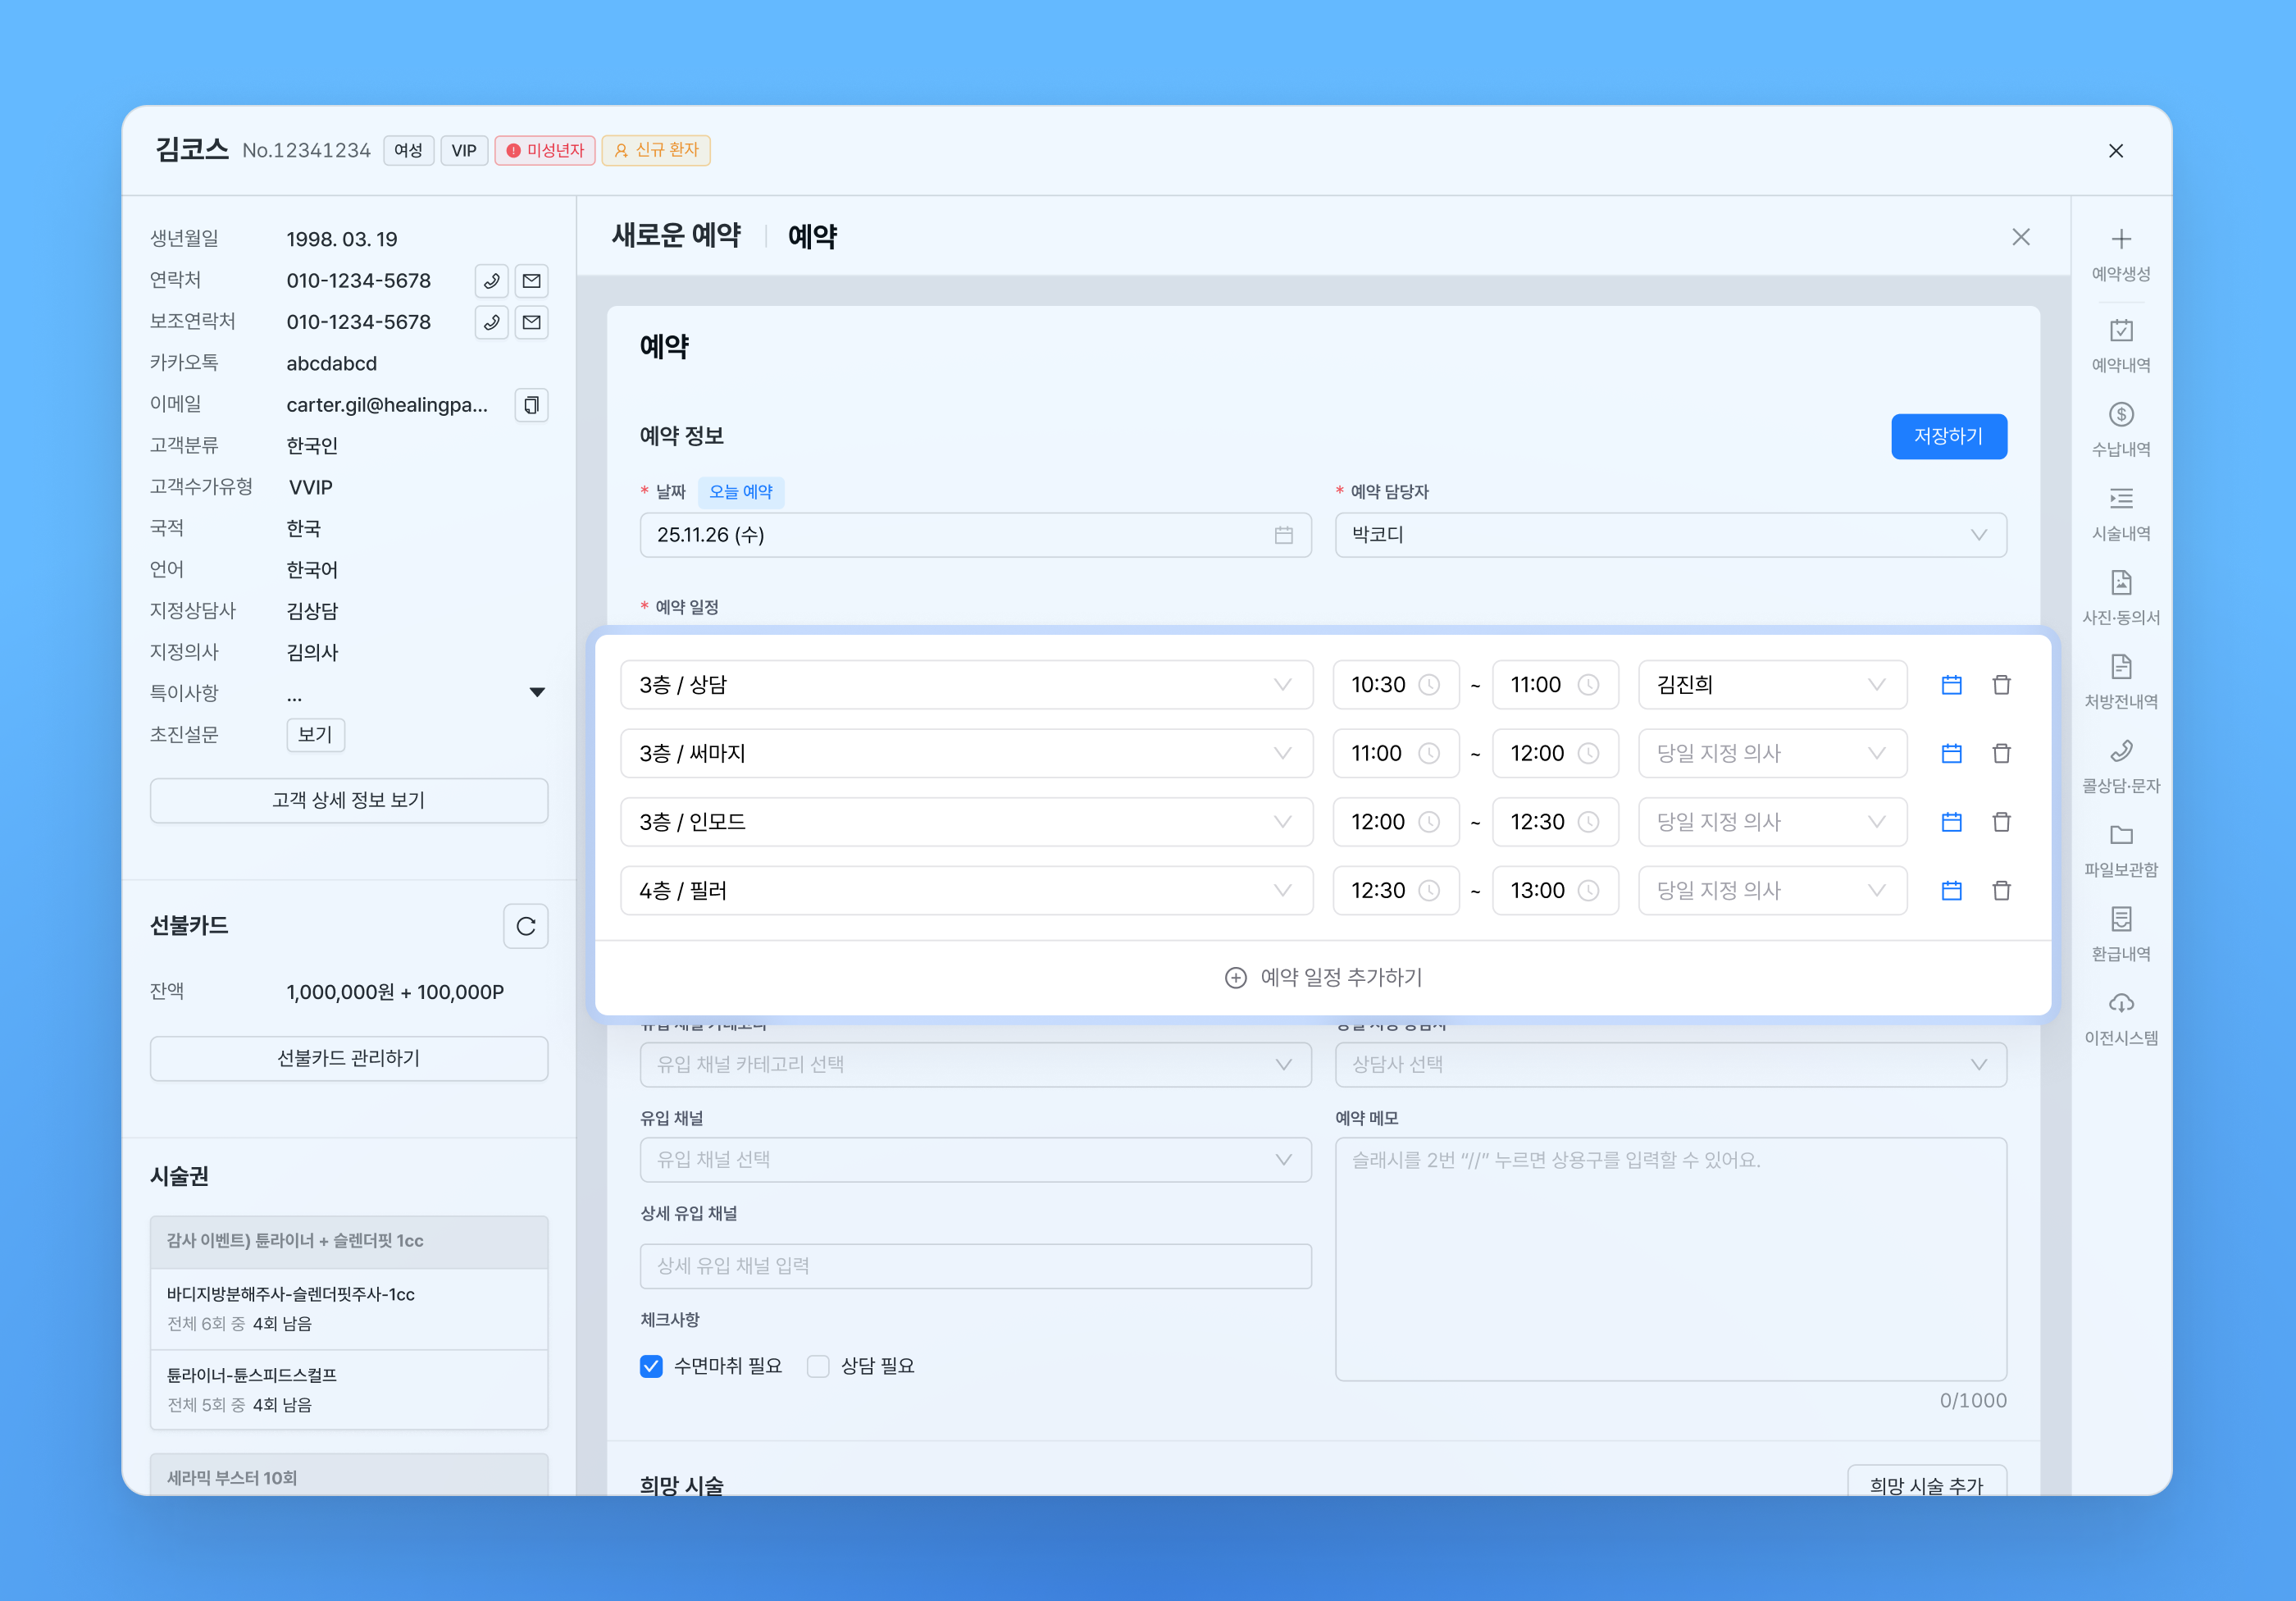
Task: Expand the 특이사항 notes arrow
Action: tap(537, 692)
